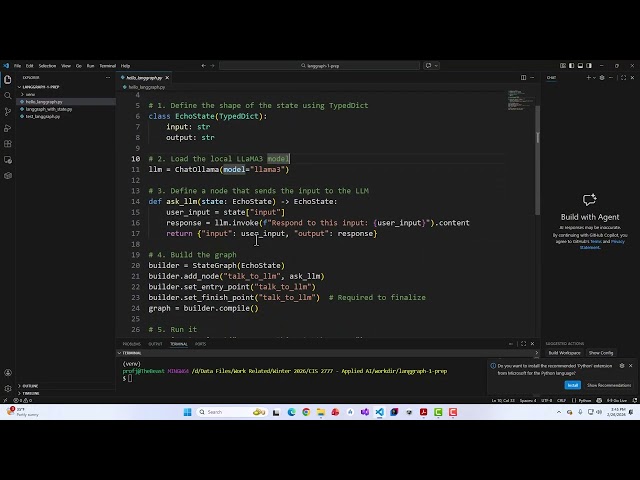
Task: Open the Terms link in chat panel
Action: point(596,242)
